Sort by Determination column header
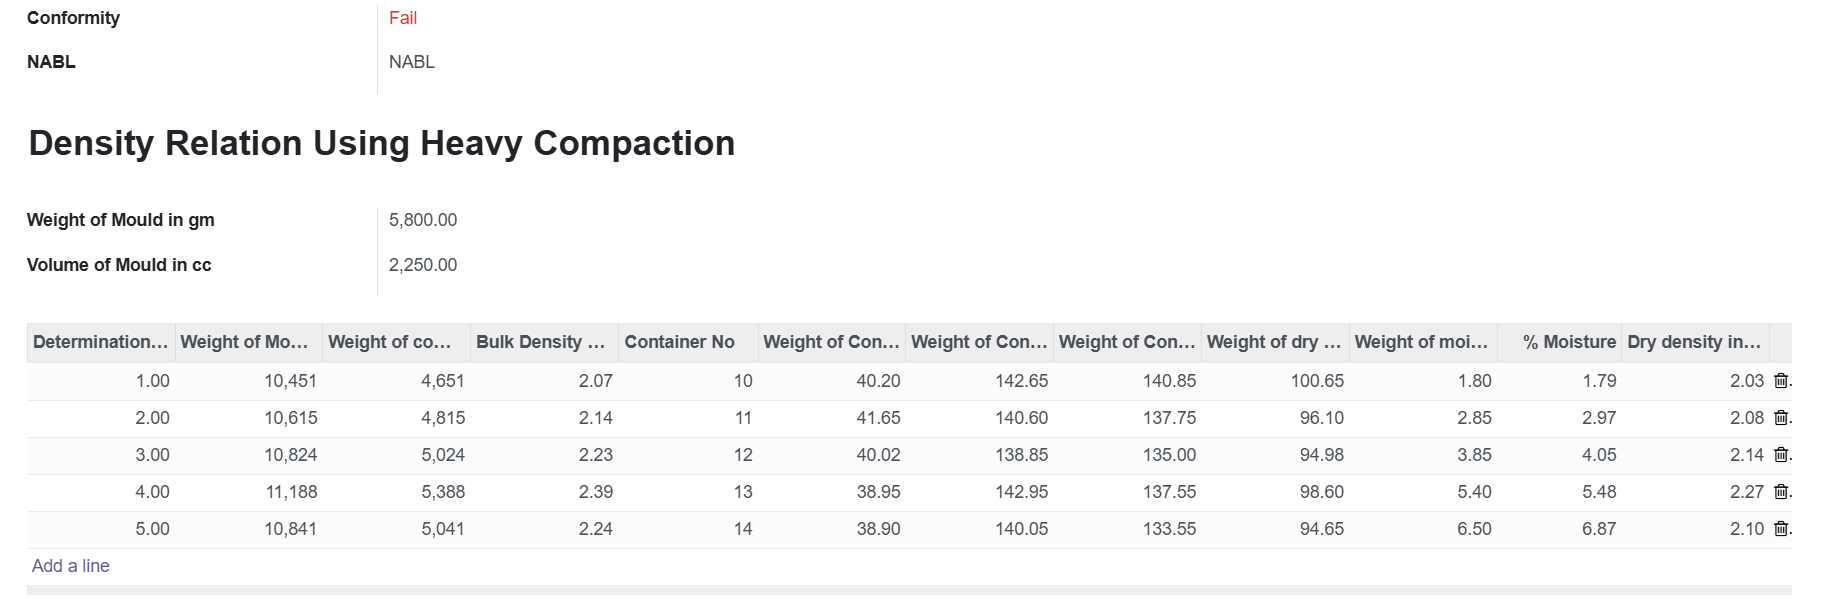 pos(101,342)
